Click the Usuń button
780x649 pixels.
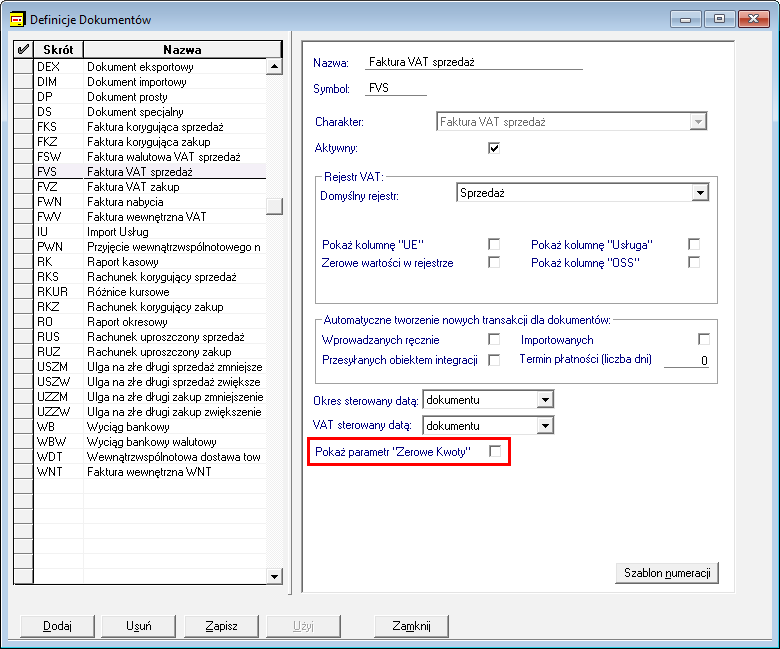click(138, 626)
